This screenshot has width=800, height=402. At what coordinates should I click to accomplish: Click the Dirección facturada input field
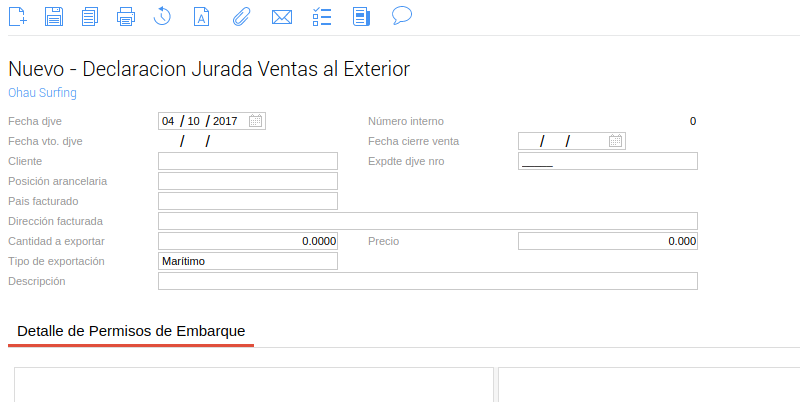point(428,221)
